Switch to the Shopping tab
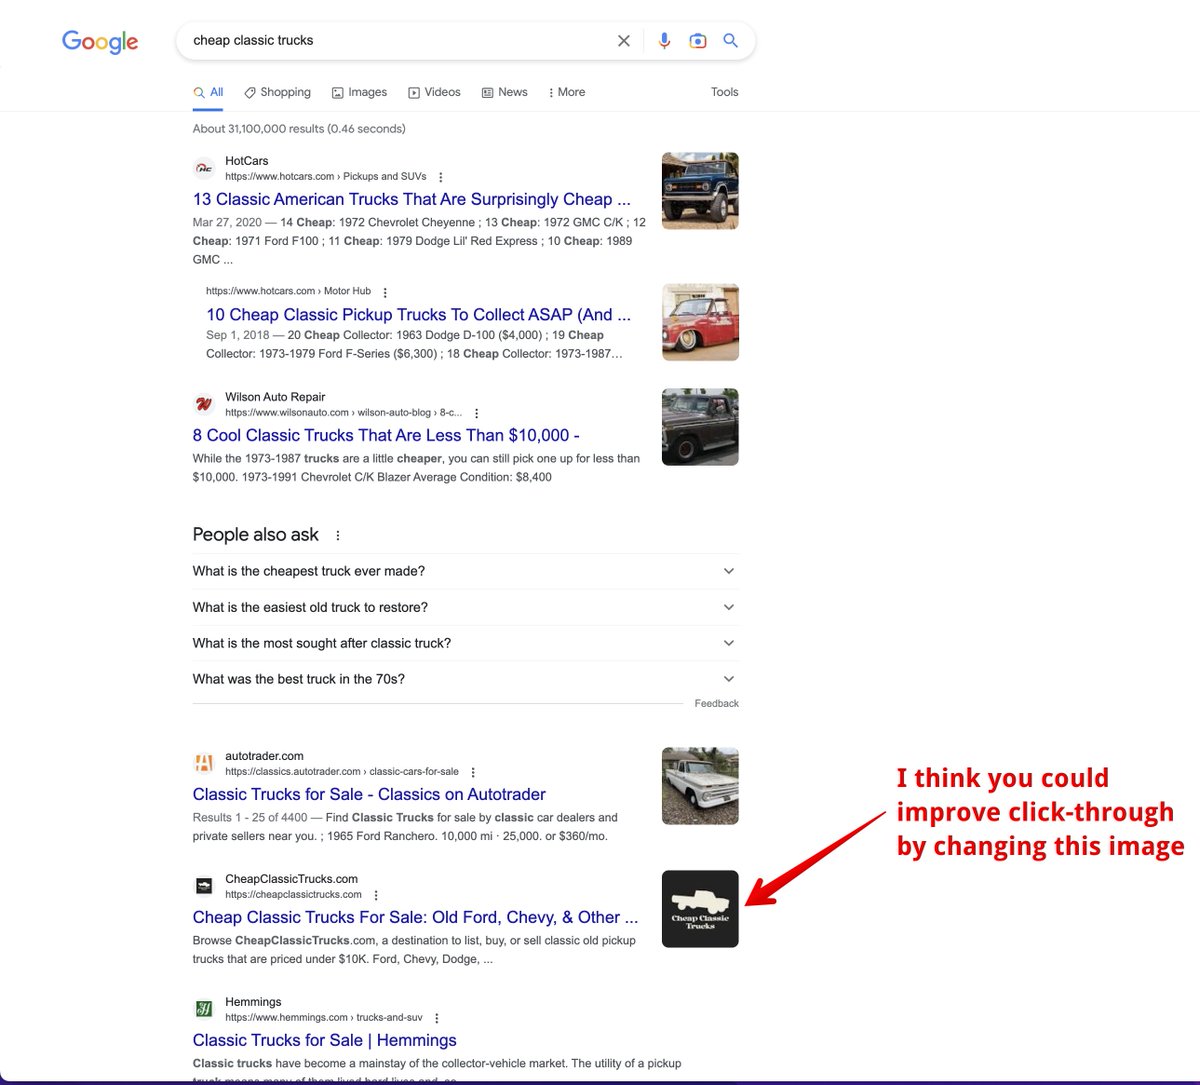 click(x=278, y=92)
